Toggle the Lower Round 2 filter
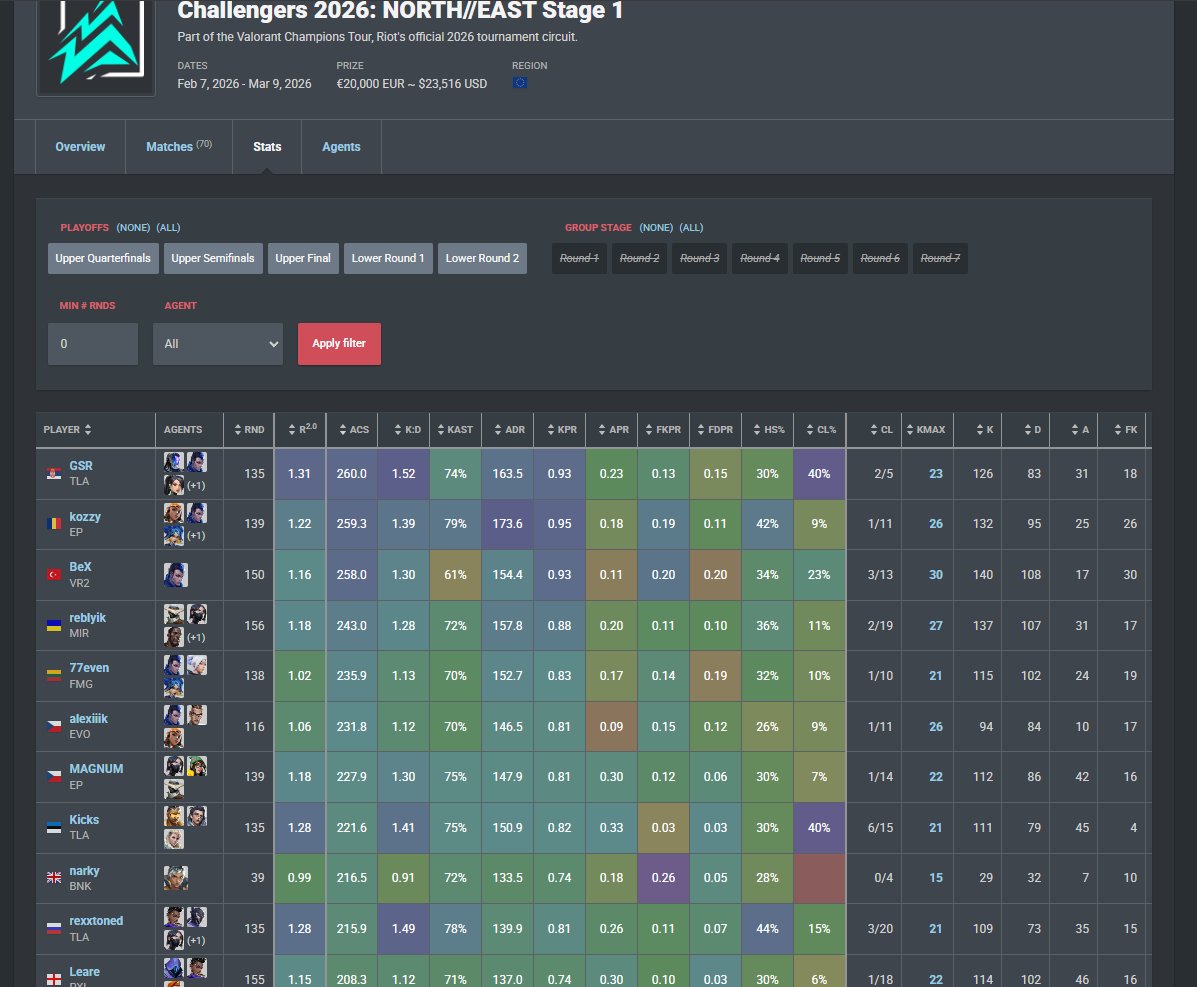 [x=482, y=258]
